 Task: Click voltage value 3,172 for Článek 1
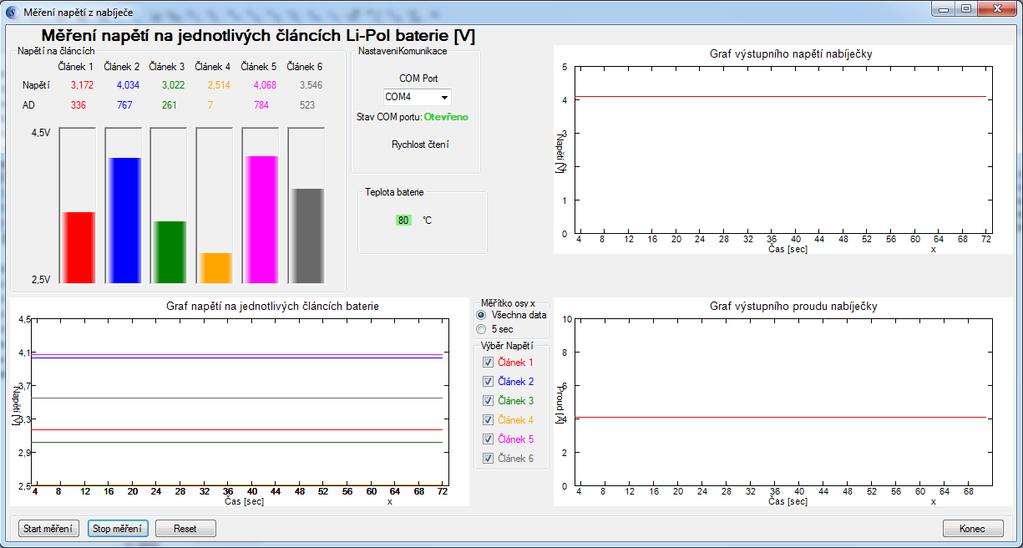point(82,85)
